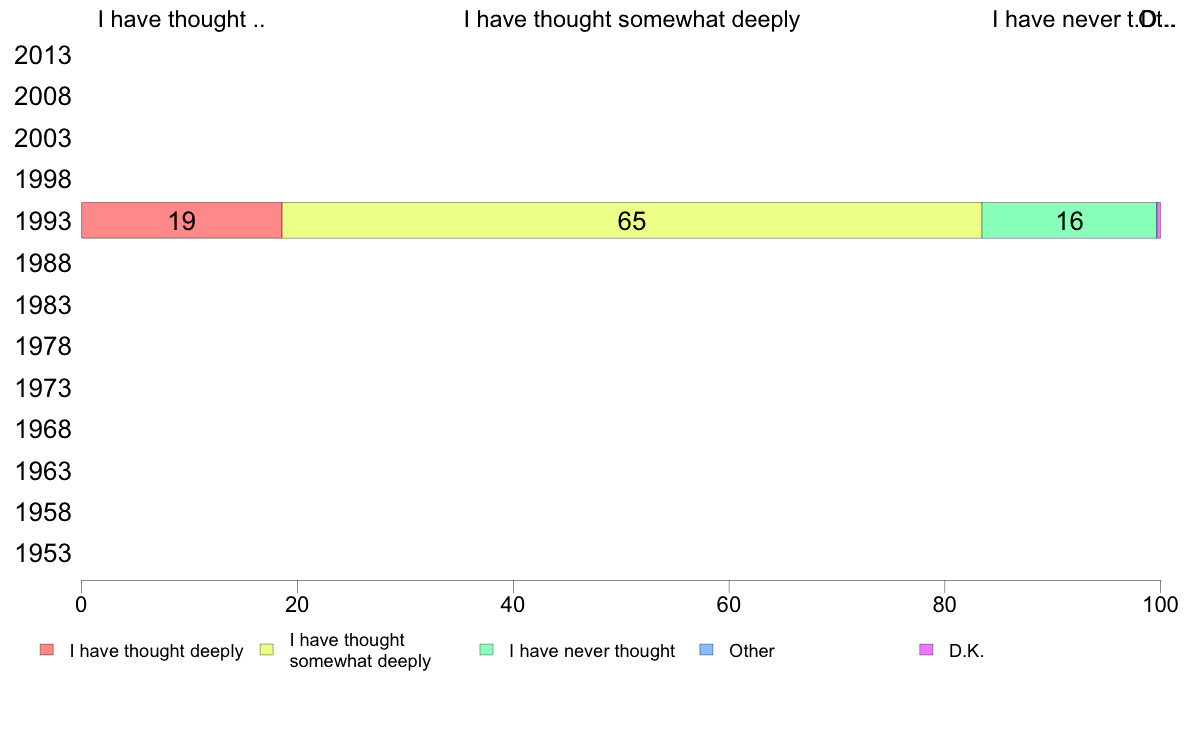Click the thin magenta D.K. bar segment
This screenshot has height=736, width=1188.
pos(1158,221)
